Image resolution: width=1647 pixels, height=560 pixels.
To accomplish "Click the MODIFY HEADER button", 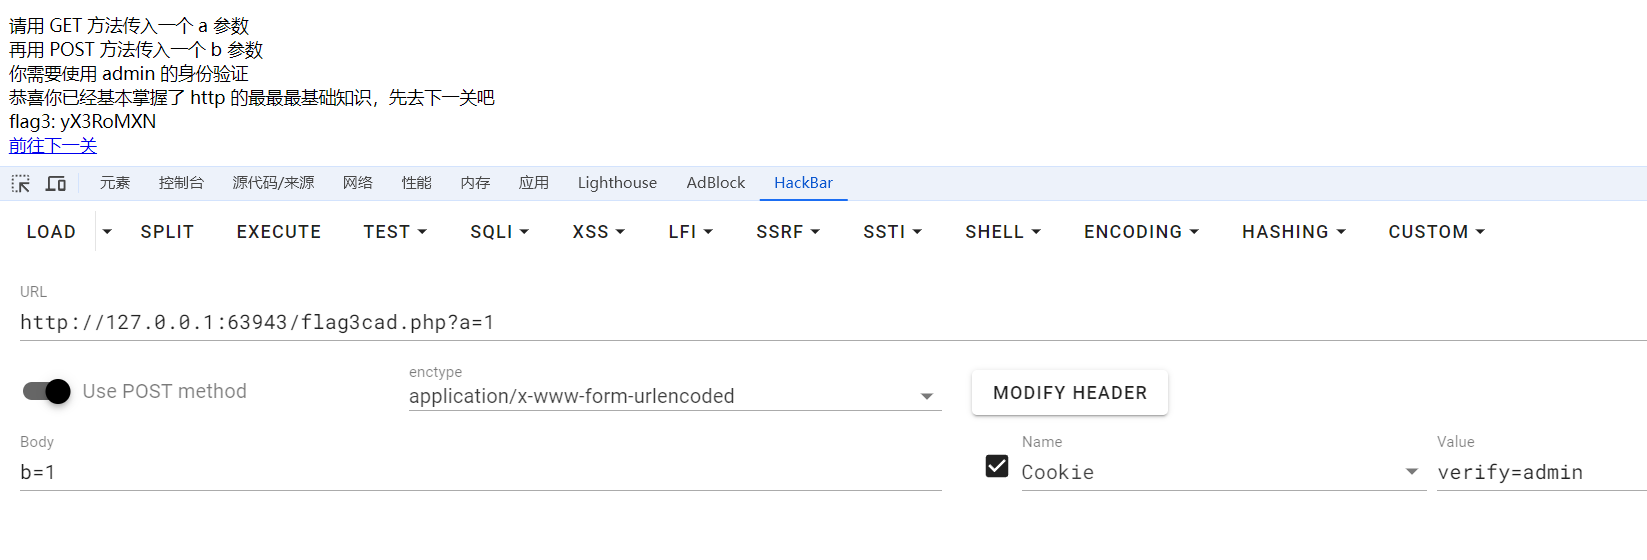I will (x=1069, y=393).
